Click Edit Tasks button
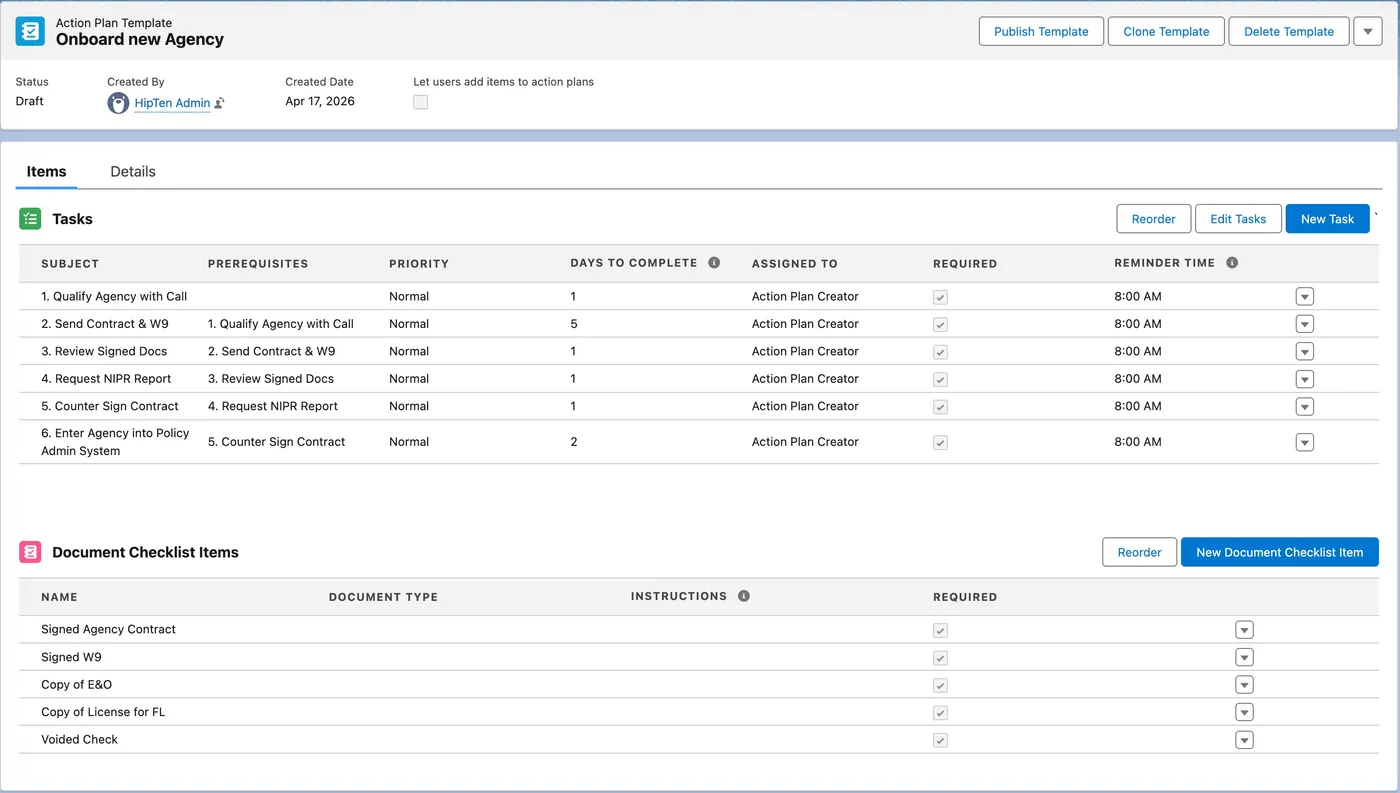This screenshot has width=1400, height=793. click(1238, 219)
